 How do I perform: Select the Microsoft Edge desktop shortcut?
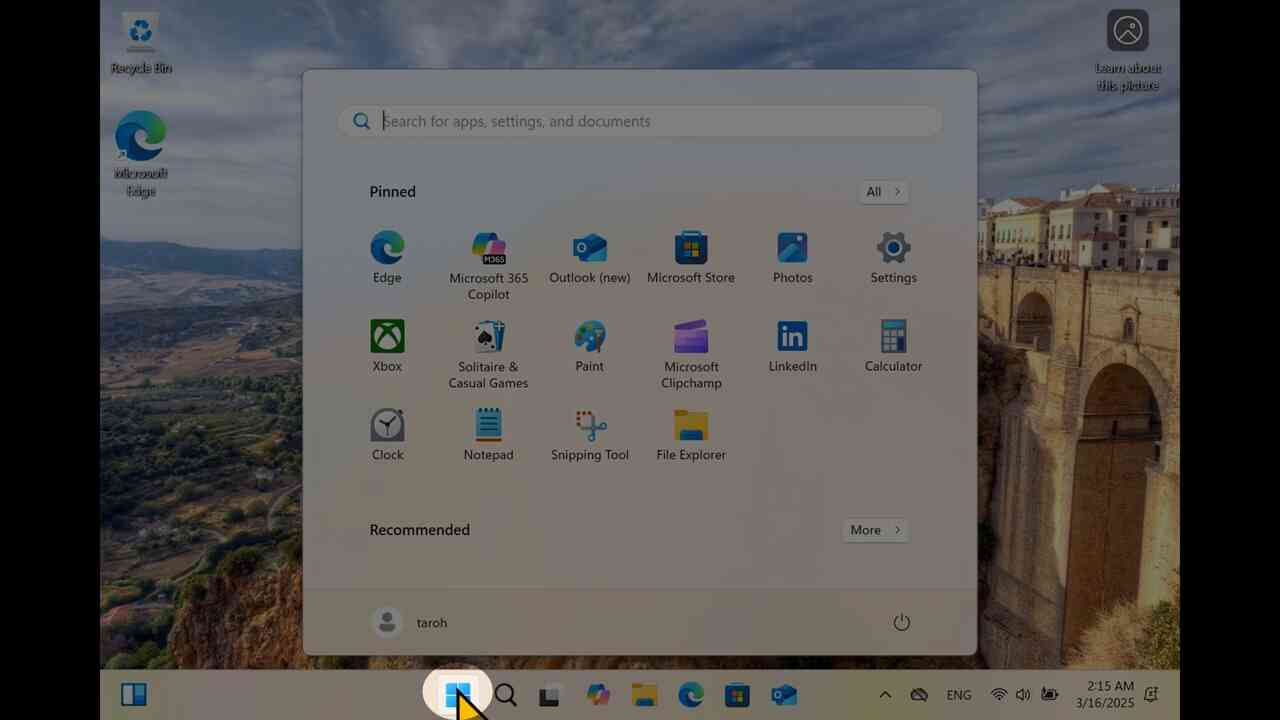click(x=141, y=154)
